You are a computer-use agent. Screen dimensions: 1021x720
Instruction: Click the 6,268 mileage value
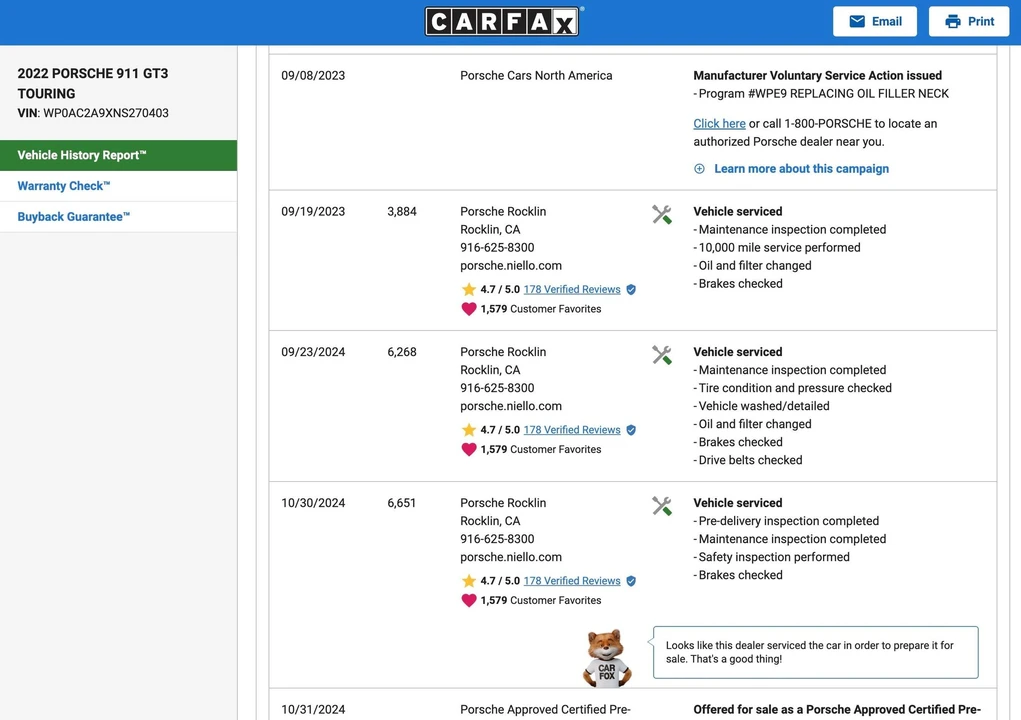pyautogui.click(x=402, y=352)
